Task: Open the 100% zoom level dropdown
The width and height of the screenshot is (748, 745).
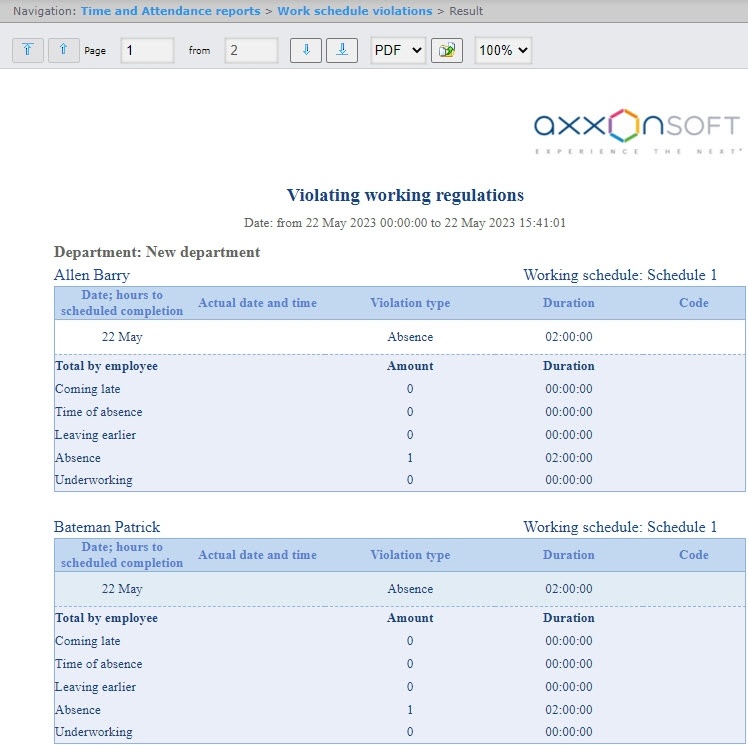Action: coord(502,51)
